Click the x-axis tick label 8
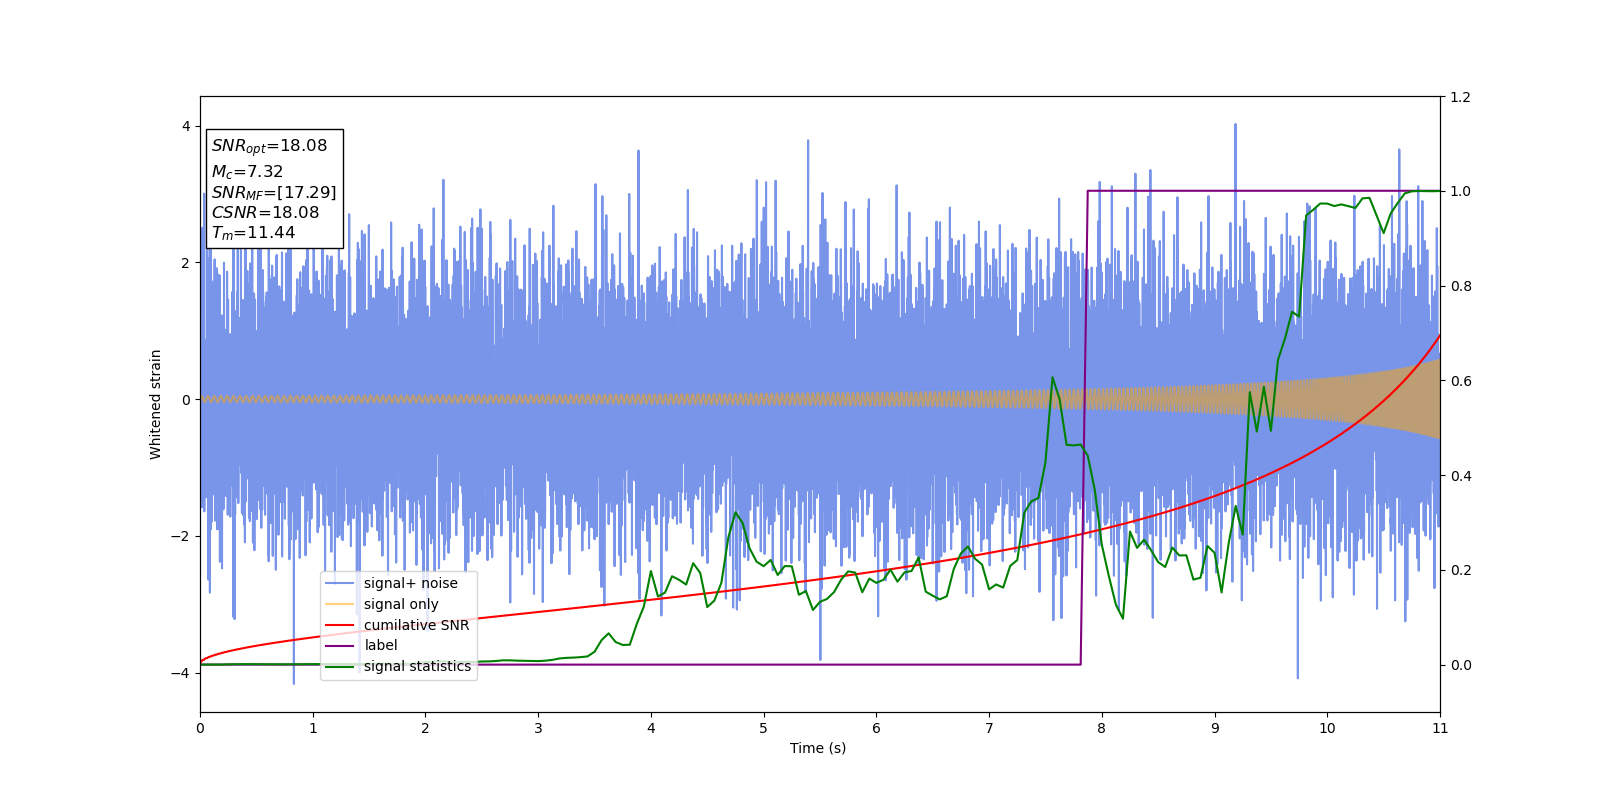 pyautogui.click(x=1102, y=728)
